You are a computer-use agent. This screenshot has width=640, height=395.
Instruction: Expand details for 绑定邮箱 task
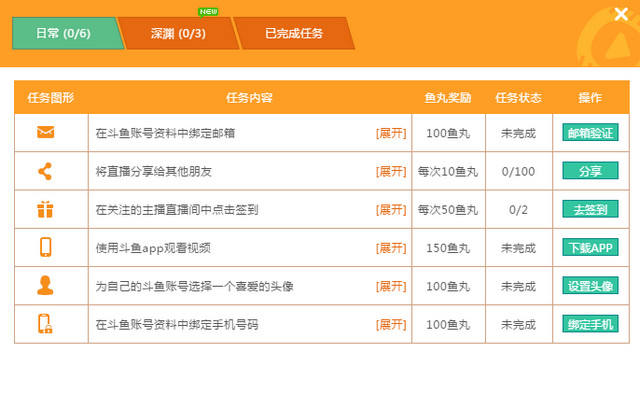(x=391, y=133)
